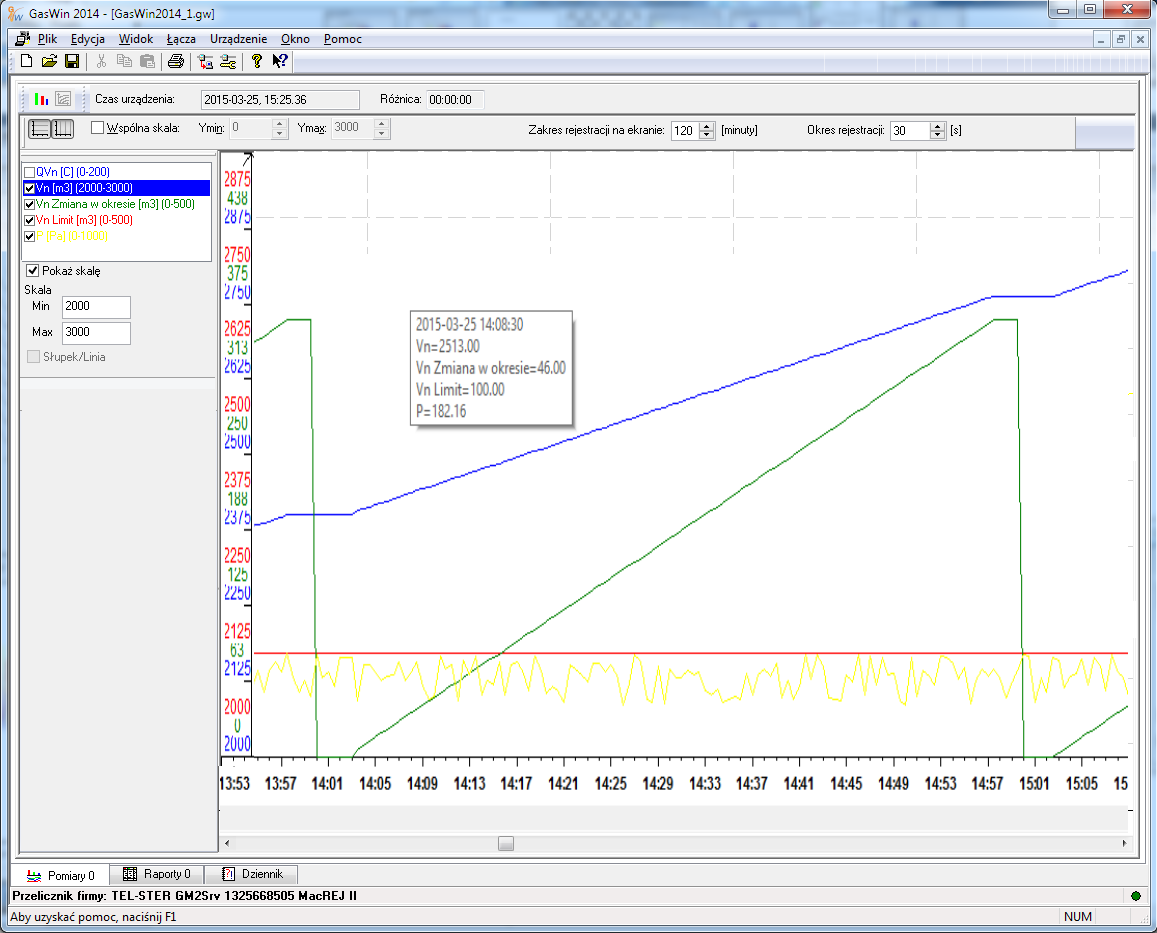Open the Plik menu
This screenshot has height=933, width=1157.
47,39
